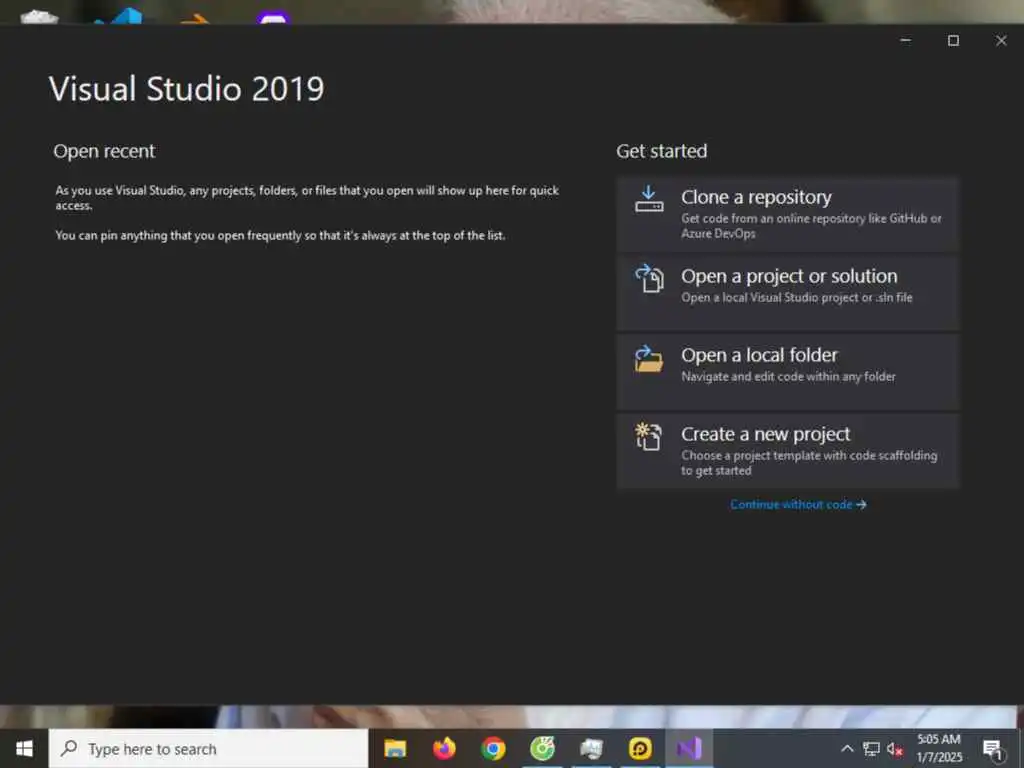Open the yellow rounded-square app on taskbar
The width and height of the screenshot is (1024, 768).
[x=640, y=748]
